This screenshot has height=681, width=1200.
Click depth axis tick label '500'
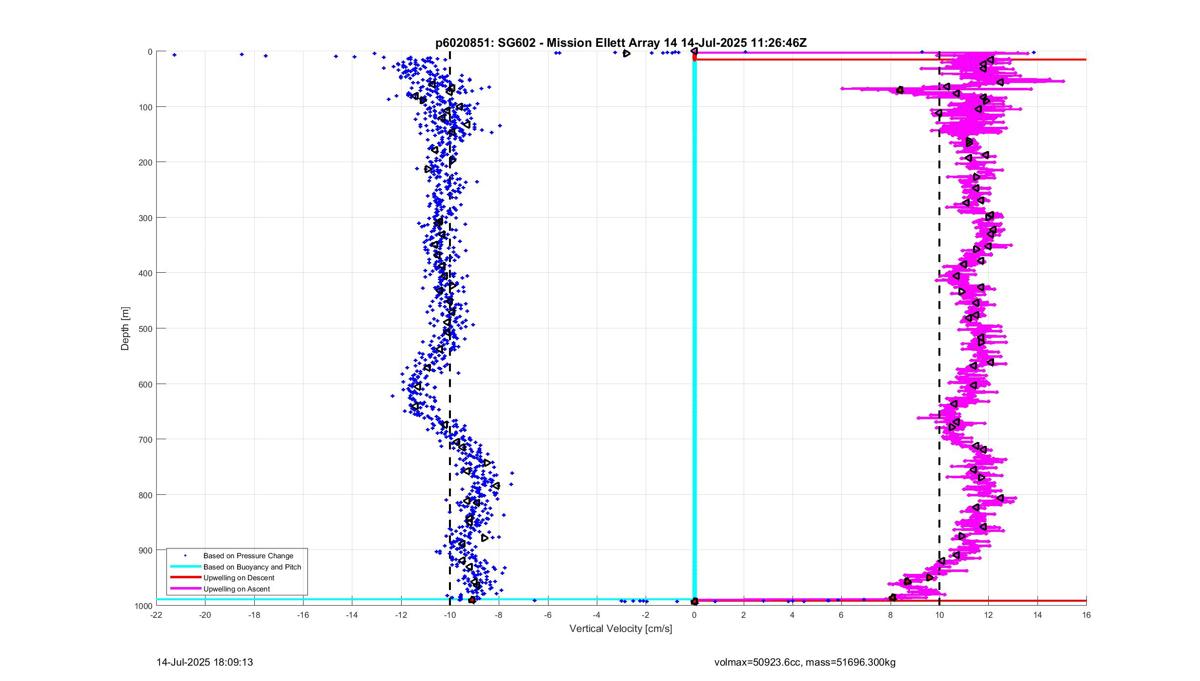[x=144, y=329]
